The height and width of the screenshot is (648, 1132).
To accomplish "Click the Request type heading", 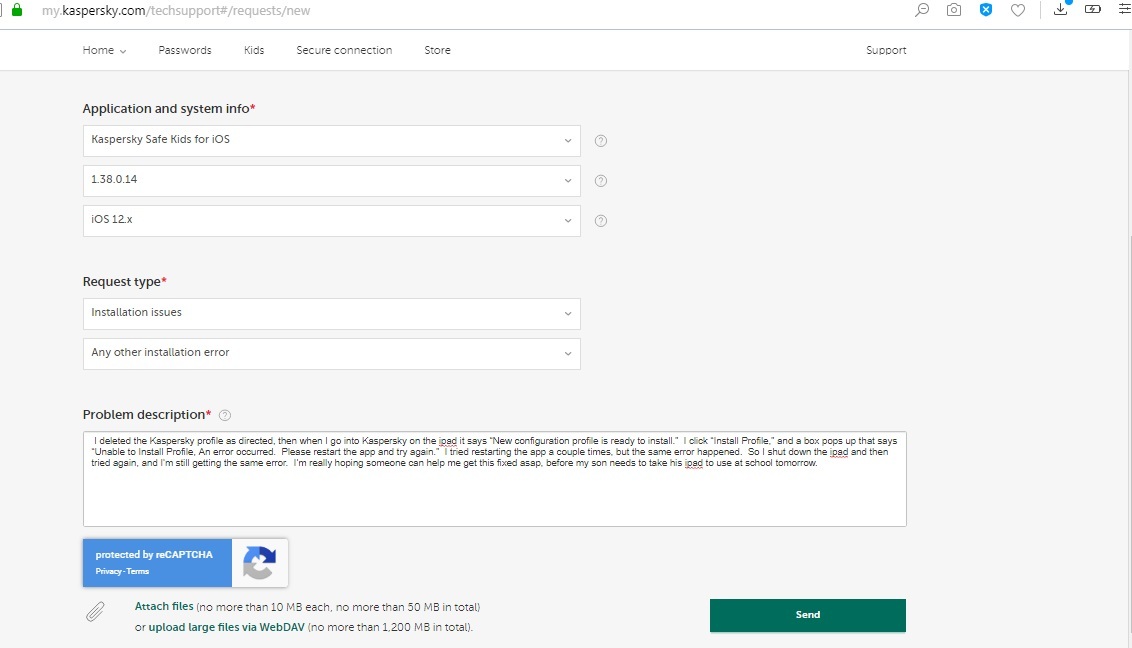I will pos(124,281).
